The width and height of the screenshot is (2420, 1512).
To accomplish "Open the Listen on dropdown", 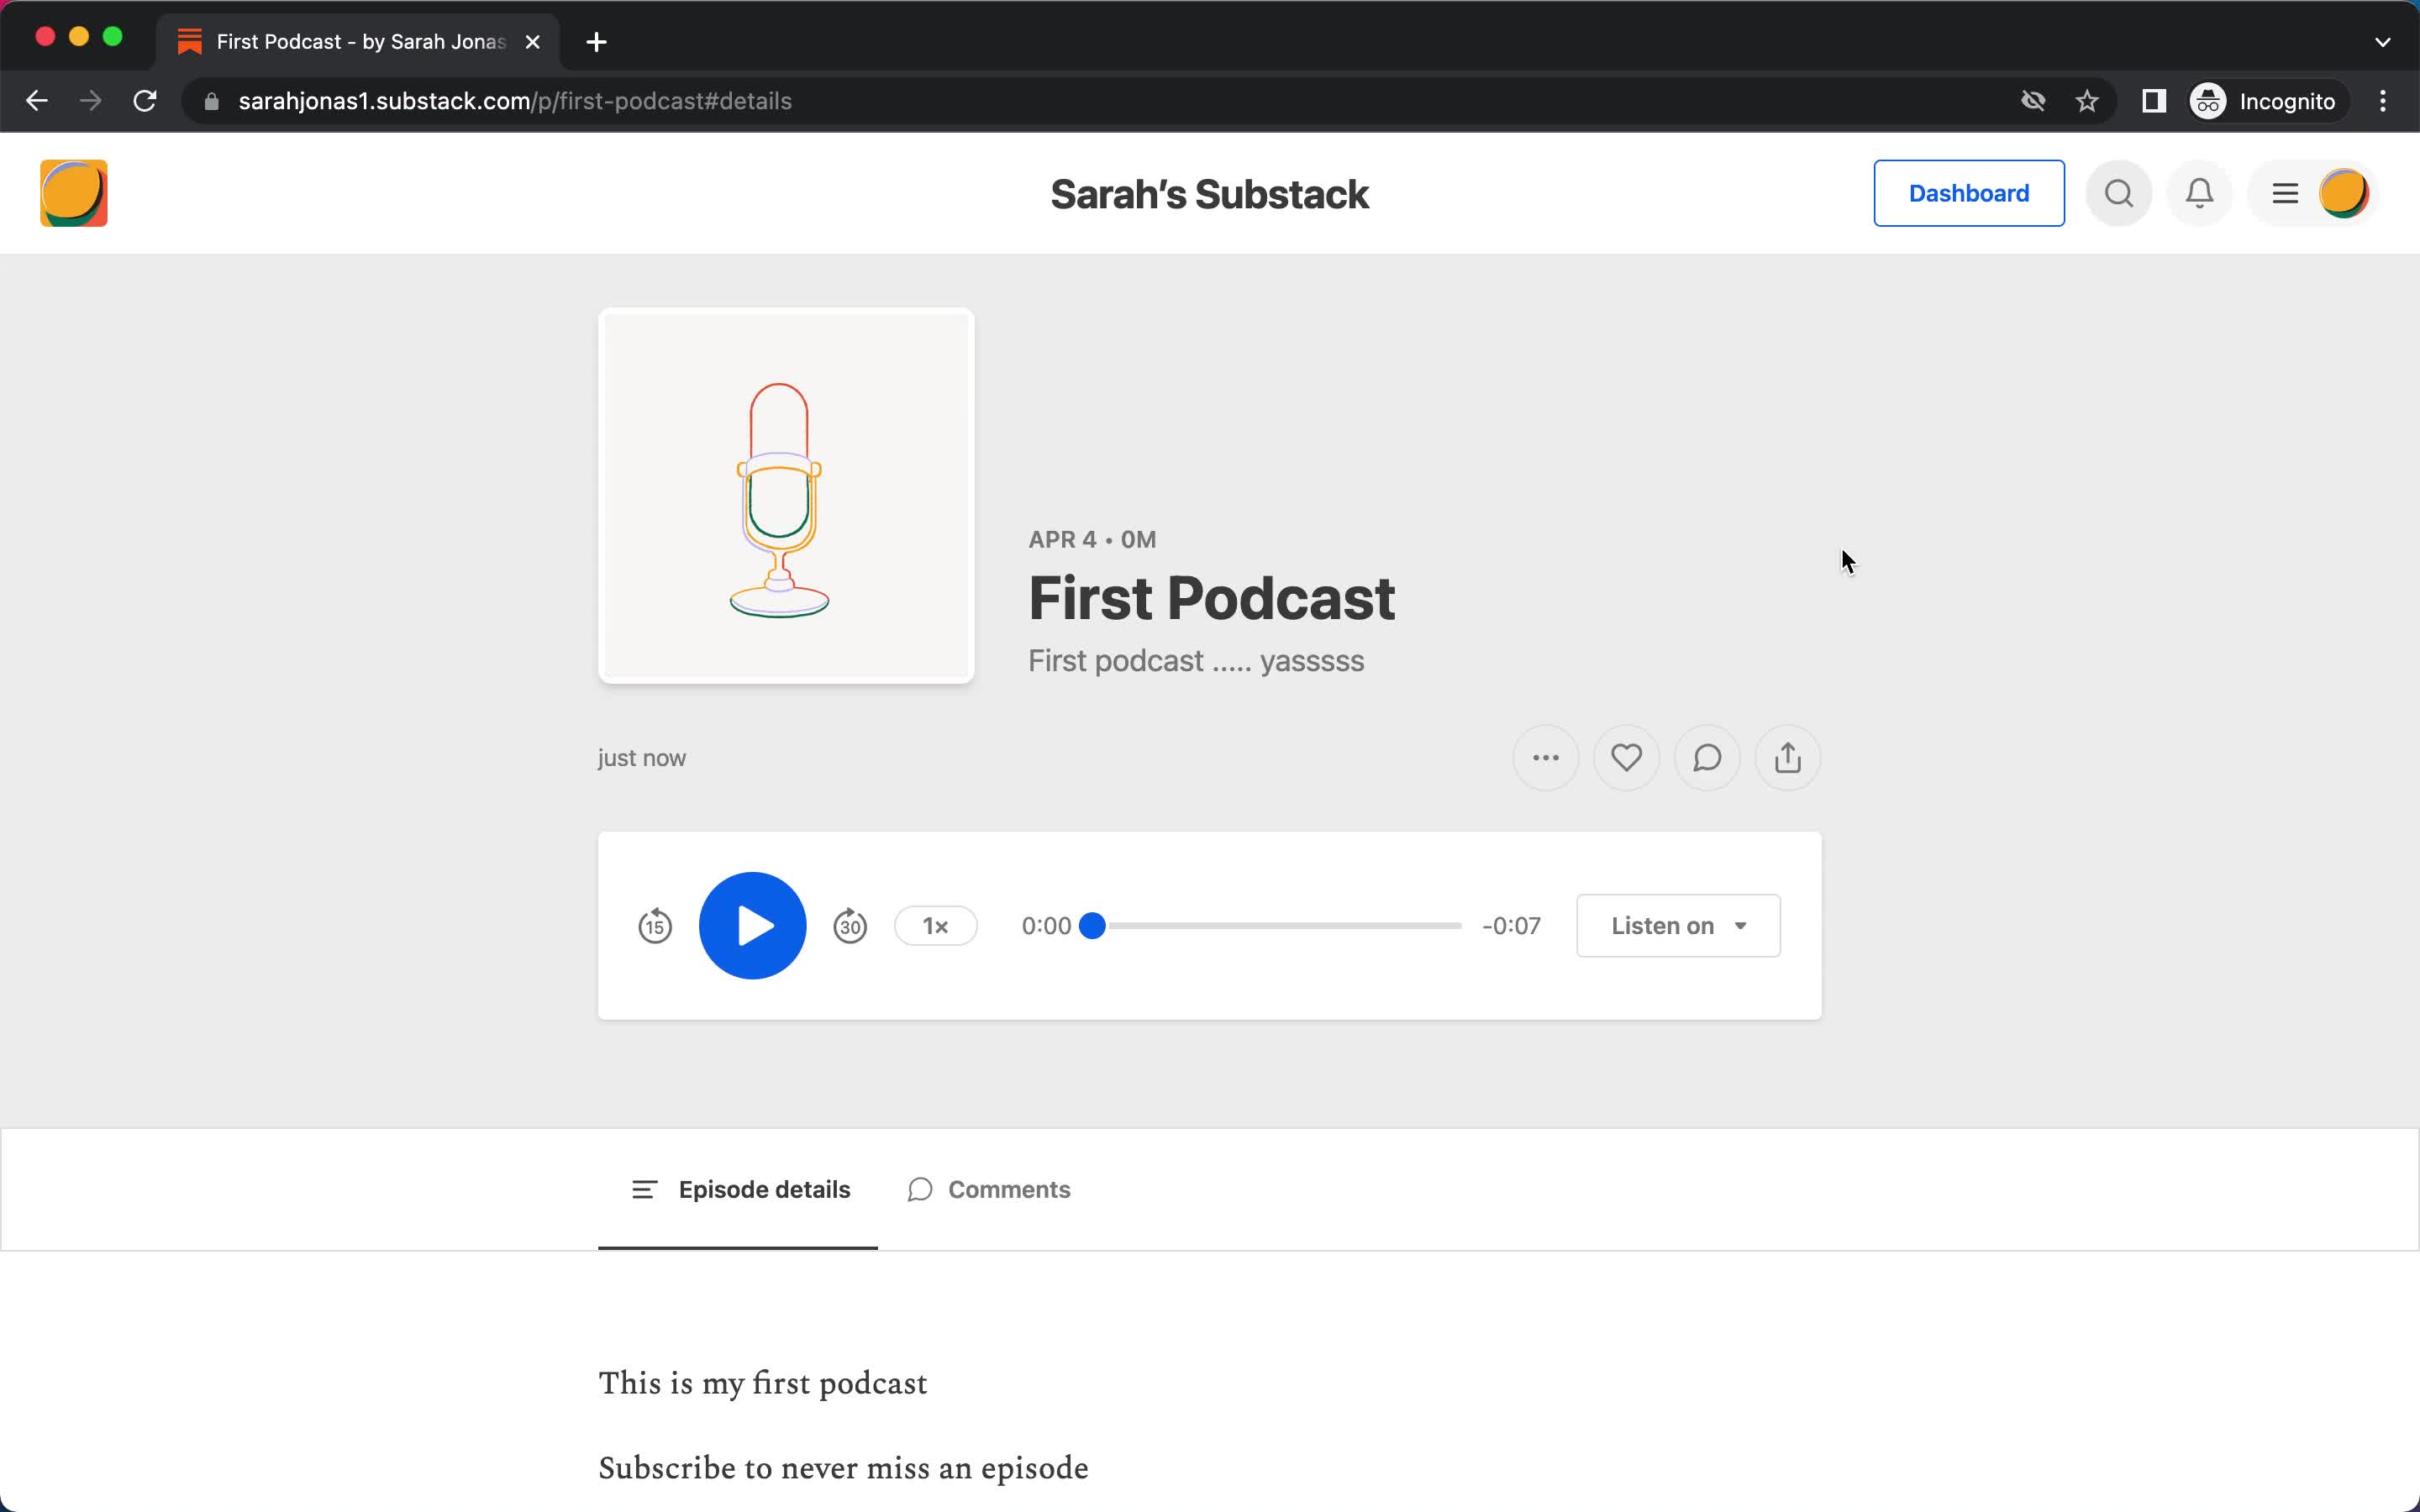I will [1678, 926].
